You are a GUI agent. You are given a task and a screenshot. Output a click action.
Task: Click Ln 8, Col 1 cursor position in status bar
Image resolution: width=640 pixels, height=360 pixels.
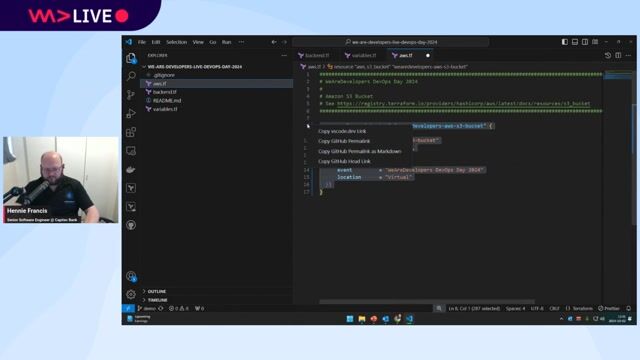pyautogui.click(x=474, y=309)
